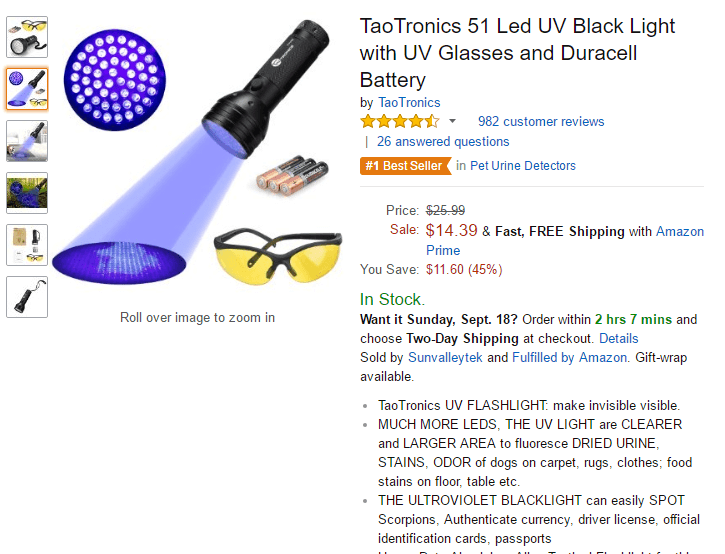Expand the ratings dropdown arrow beside the stars
This screenshot has height=554, width=725.
pos(452,122)
